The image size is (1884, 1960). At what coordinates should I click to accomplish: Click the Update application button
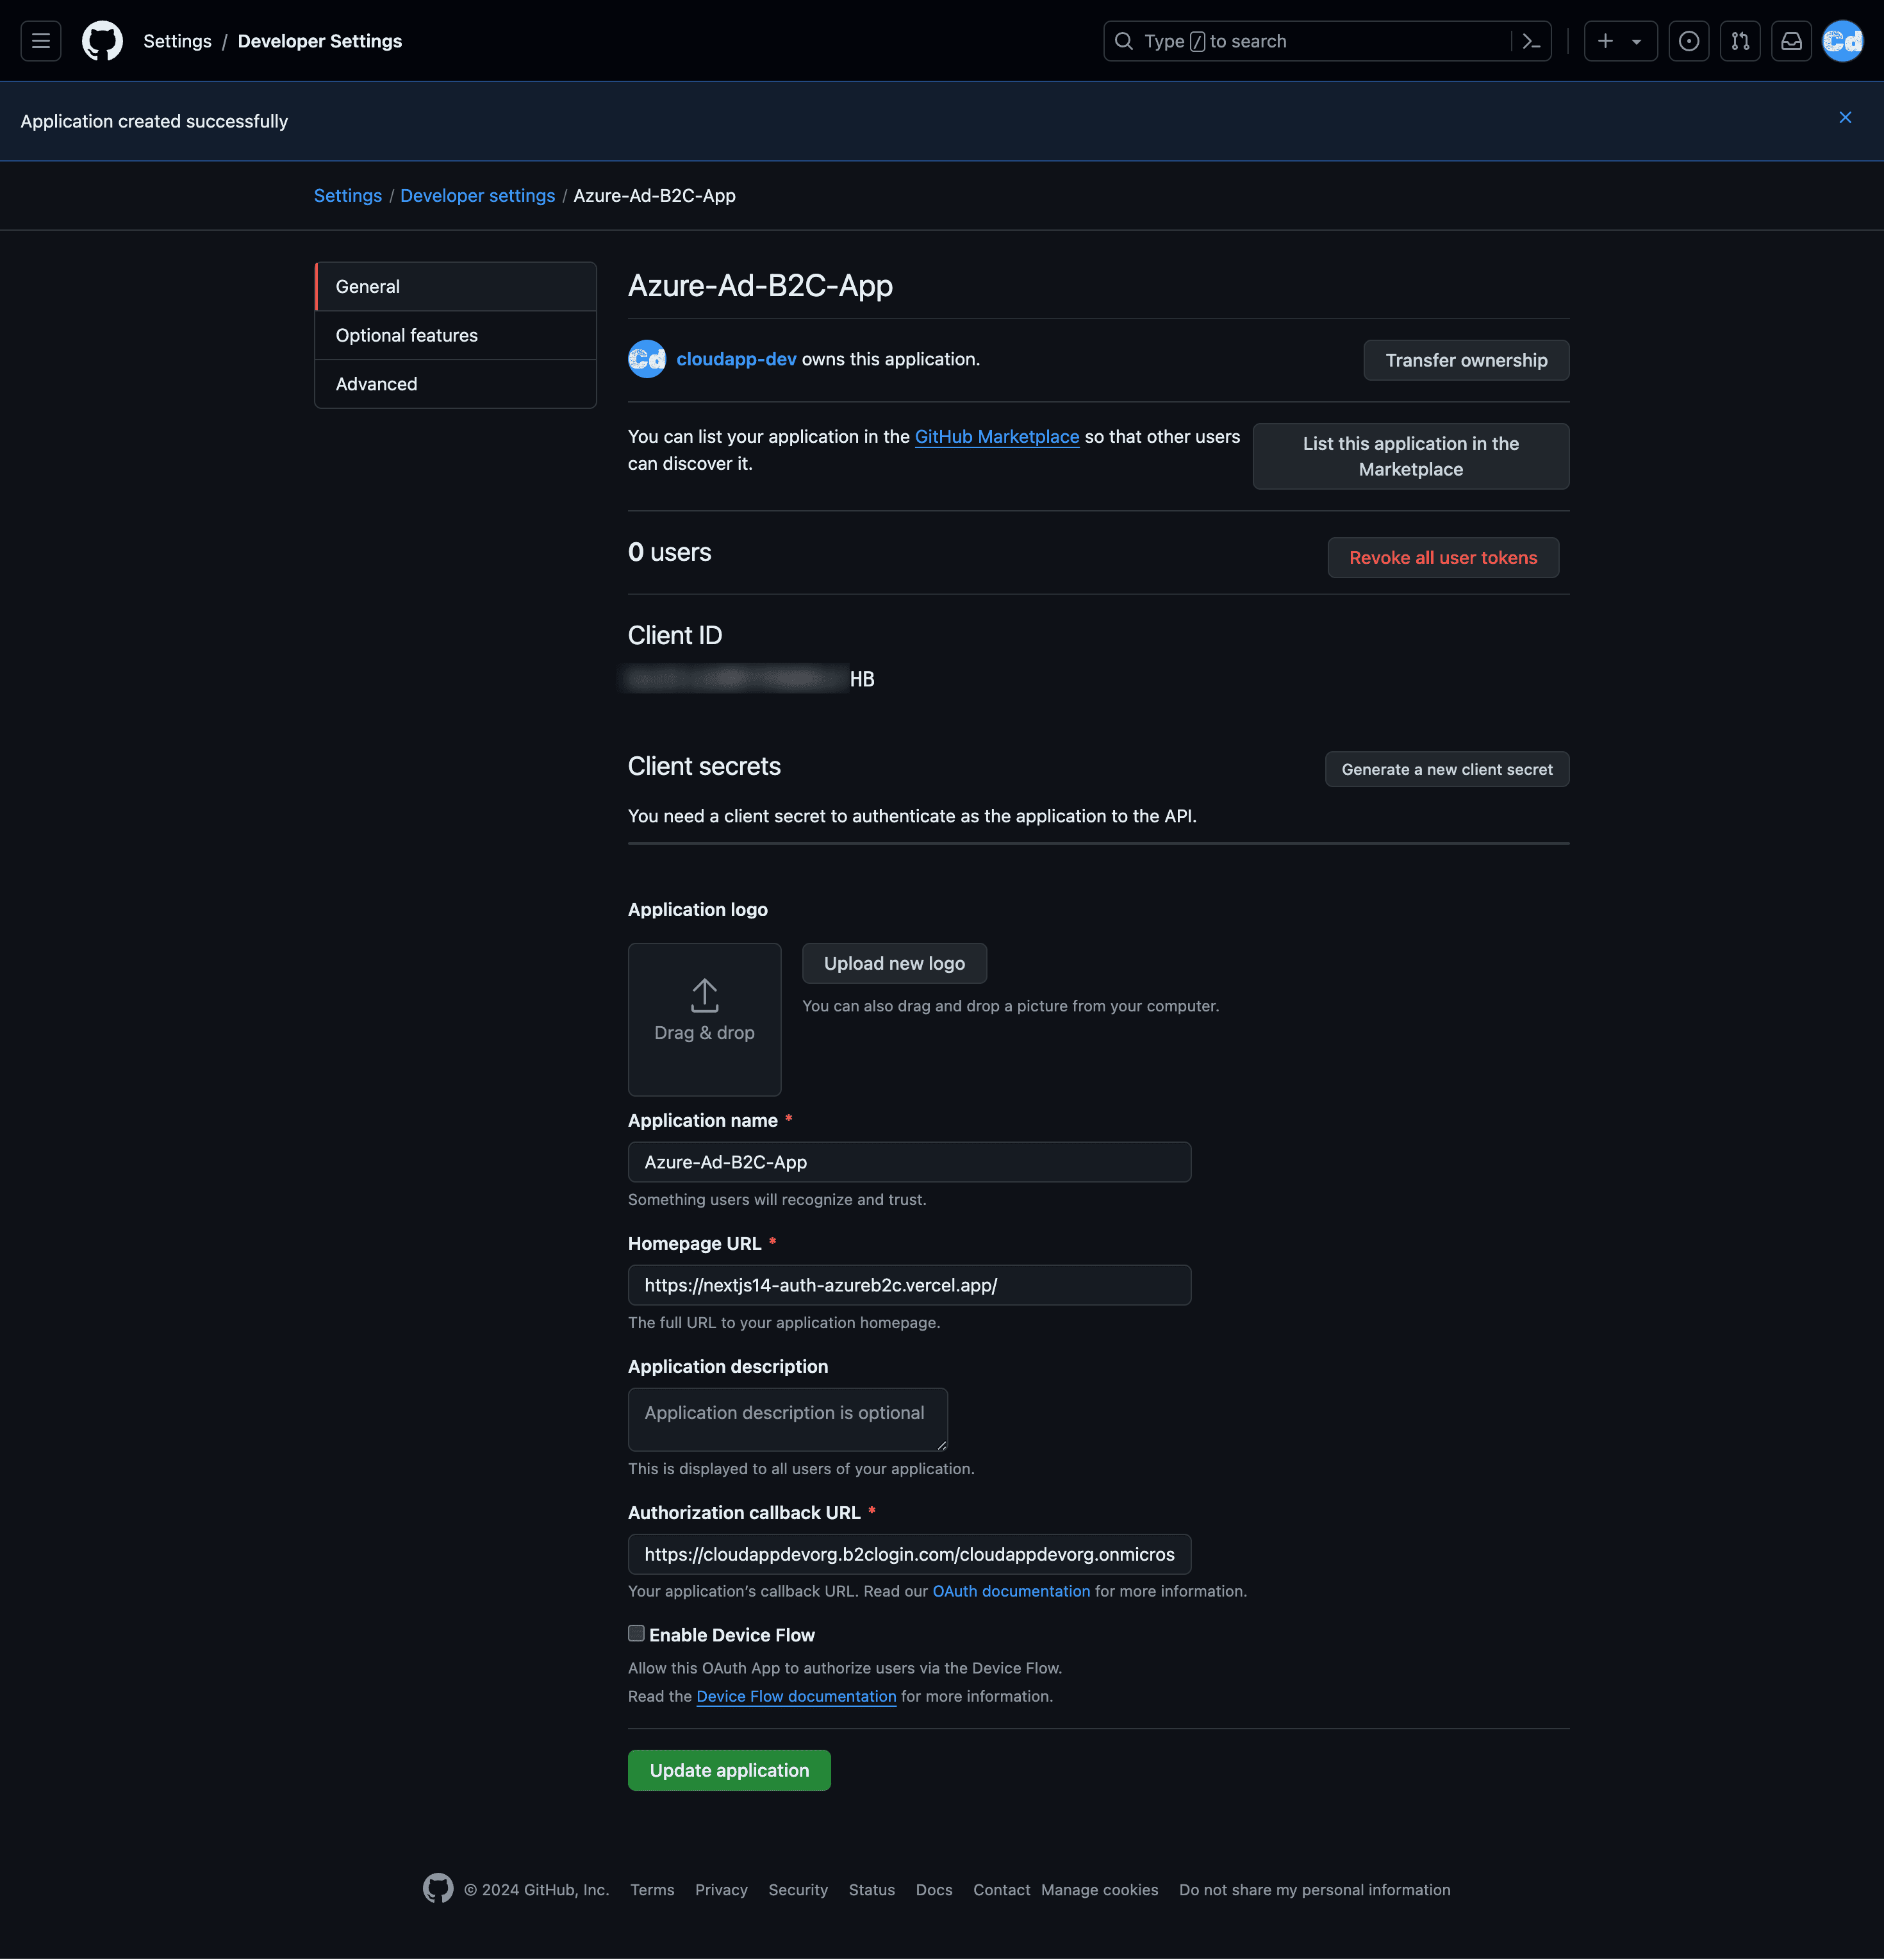729,1770
